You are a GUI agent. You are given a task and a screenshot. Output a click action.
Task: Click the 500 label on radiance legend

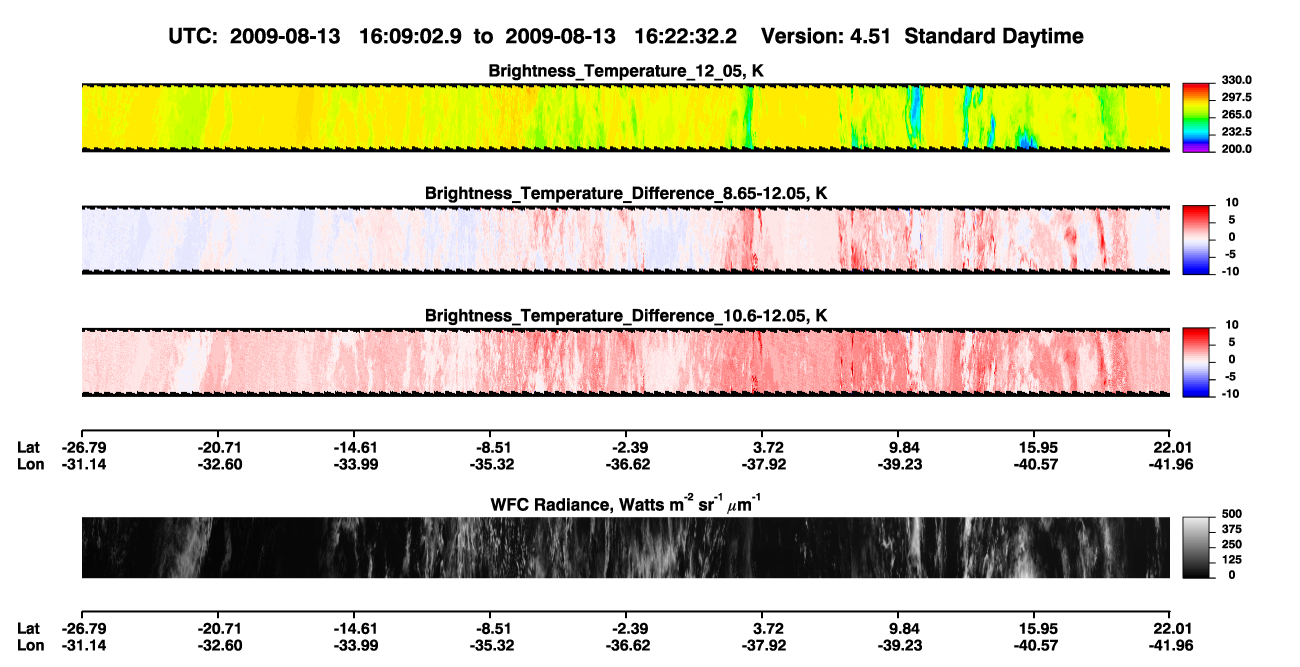[1229, 513]
